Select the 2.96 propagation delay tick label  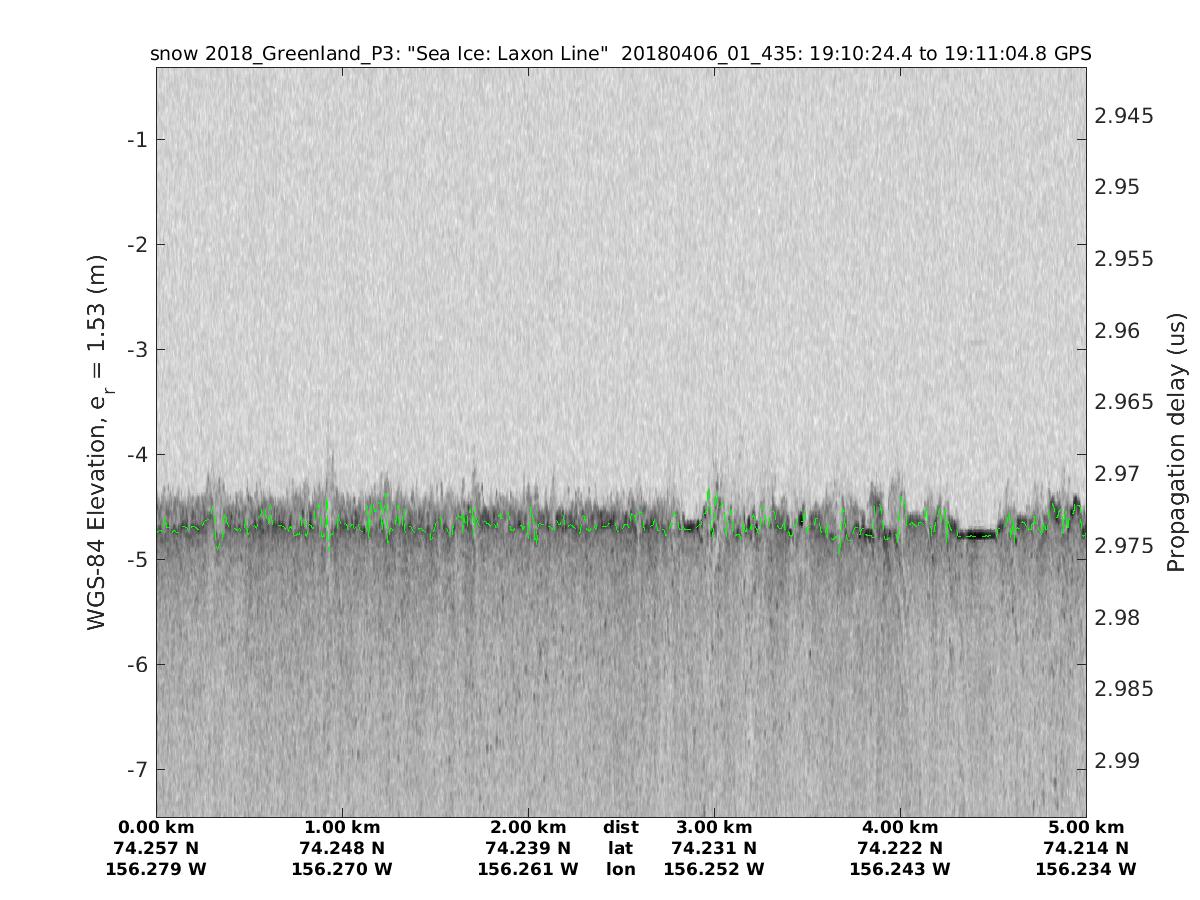[x=1120, y=331]
